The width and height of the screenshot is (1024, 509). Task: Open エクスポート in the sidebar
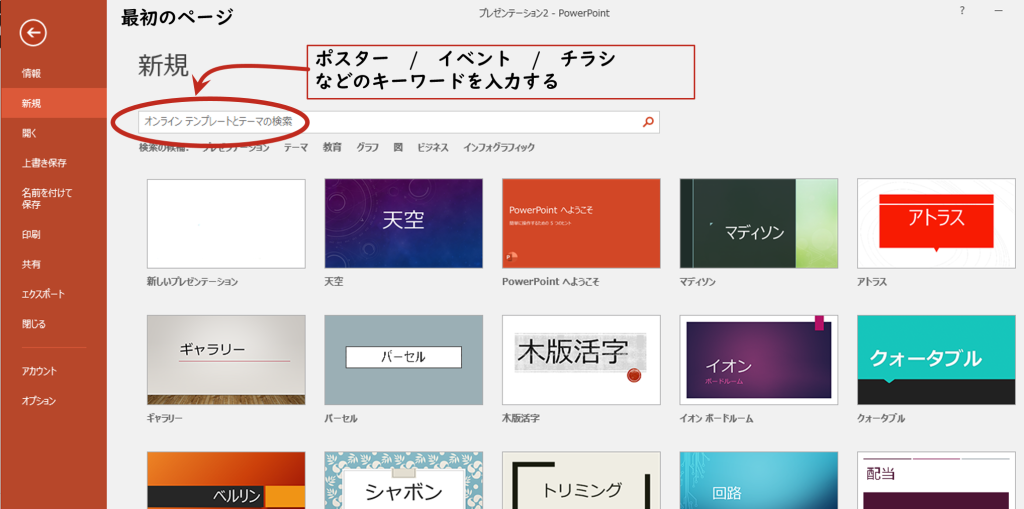click(x=43, y=294)
